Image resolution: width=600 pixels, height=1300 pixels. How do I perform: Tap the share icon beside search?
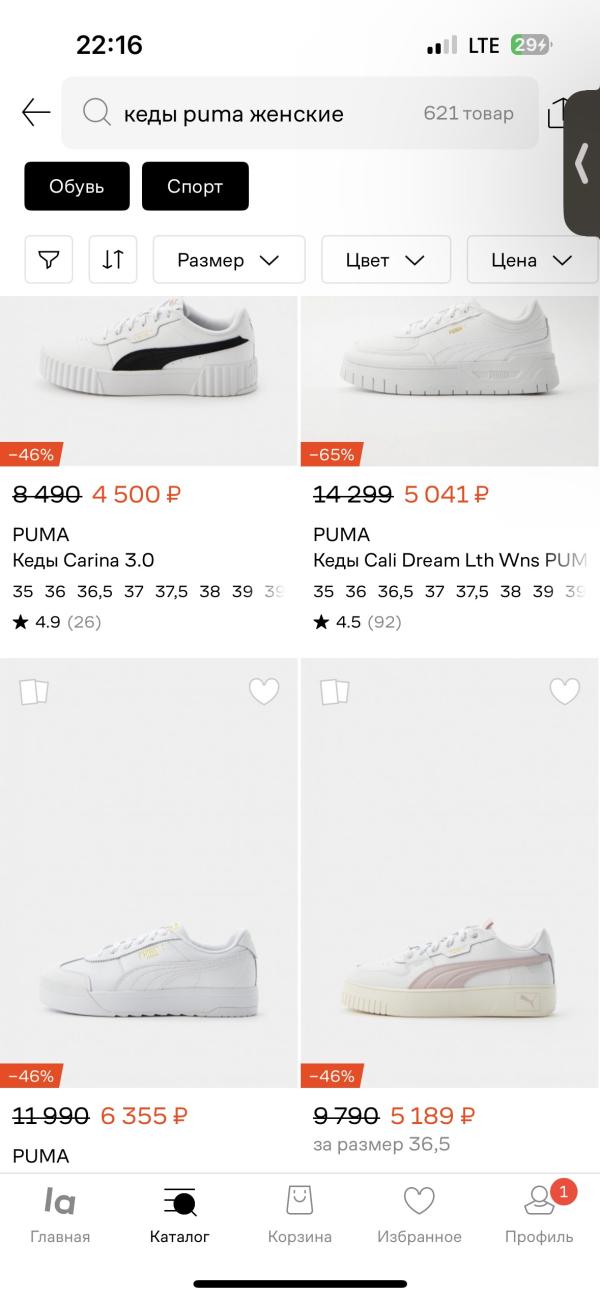tap(559, 113)
